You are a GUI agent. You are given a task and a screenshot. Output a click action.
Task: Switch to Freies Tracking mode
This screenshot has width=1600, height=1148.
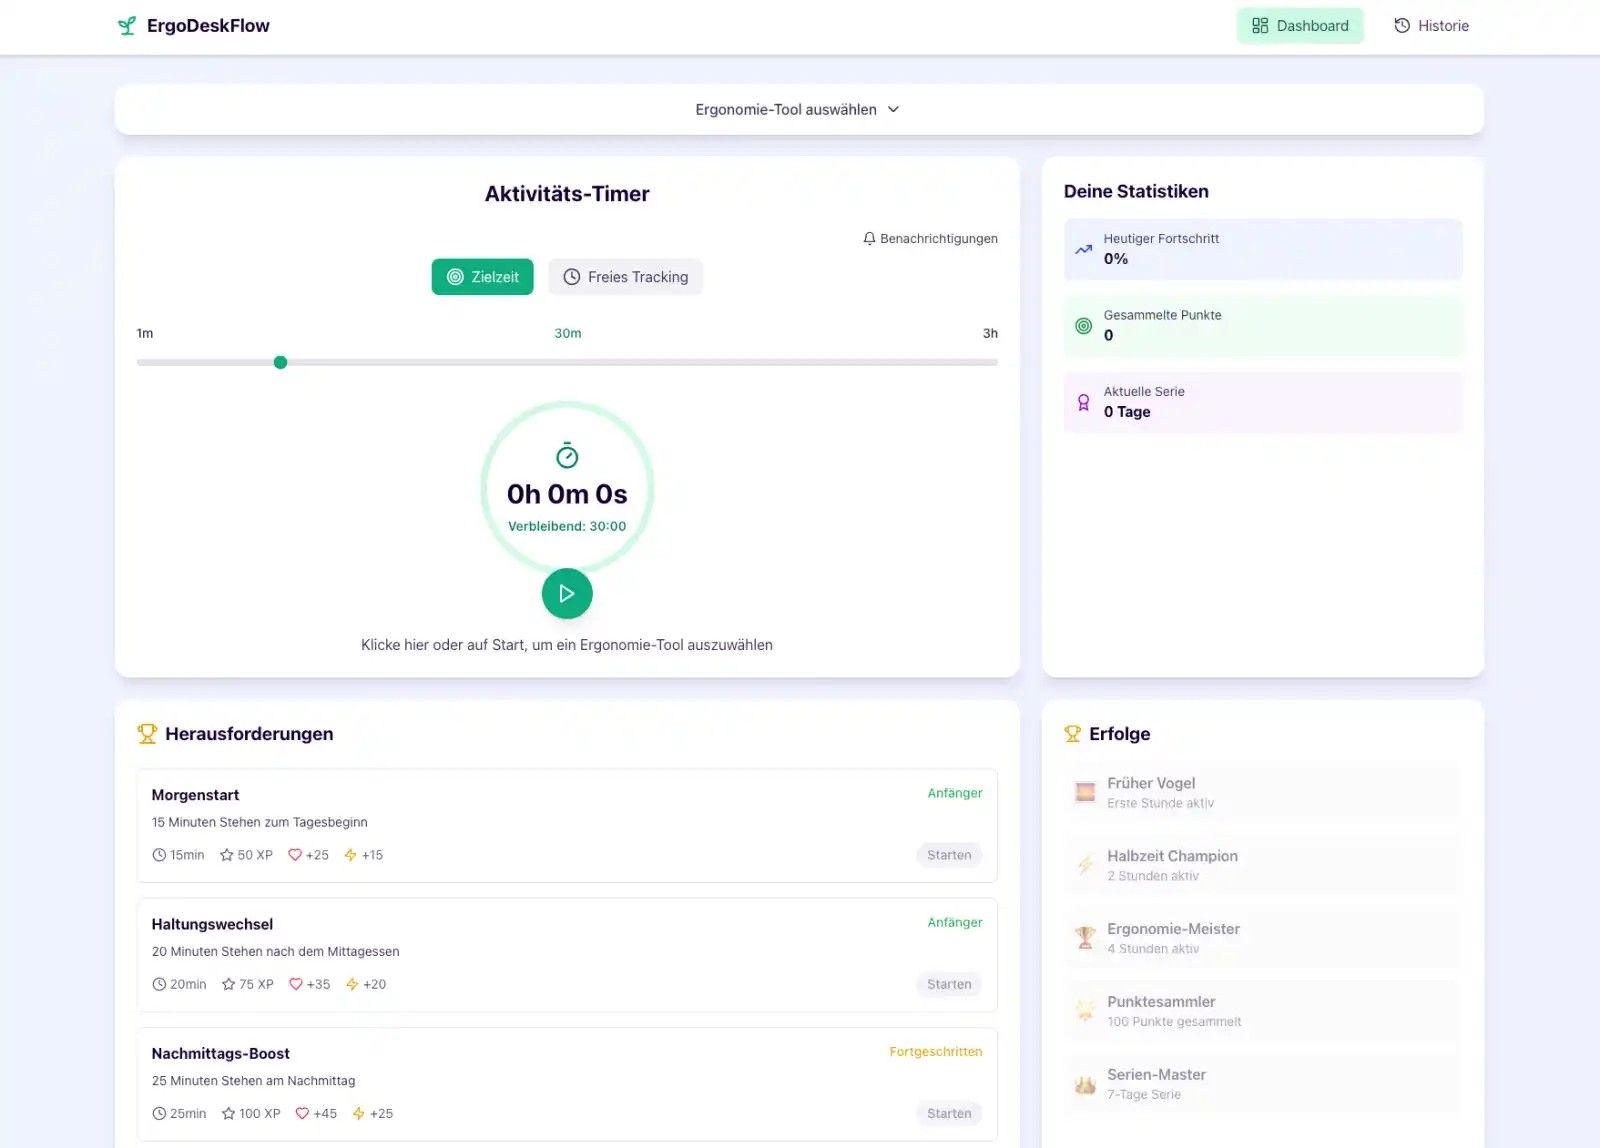[625, 277]
